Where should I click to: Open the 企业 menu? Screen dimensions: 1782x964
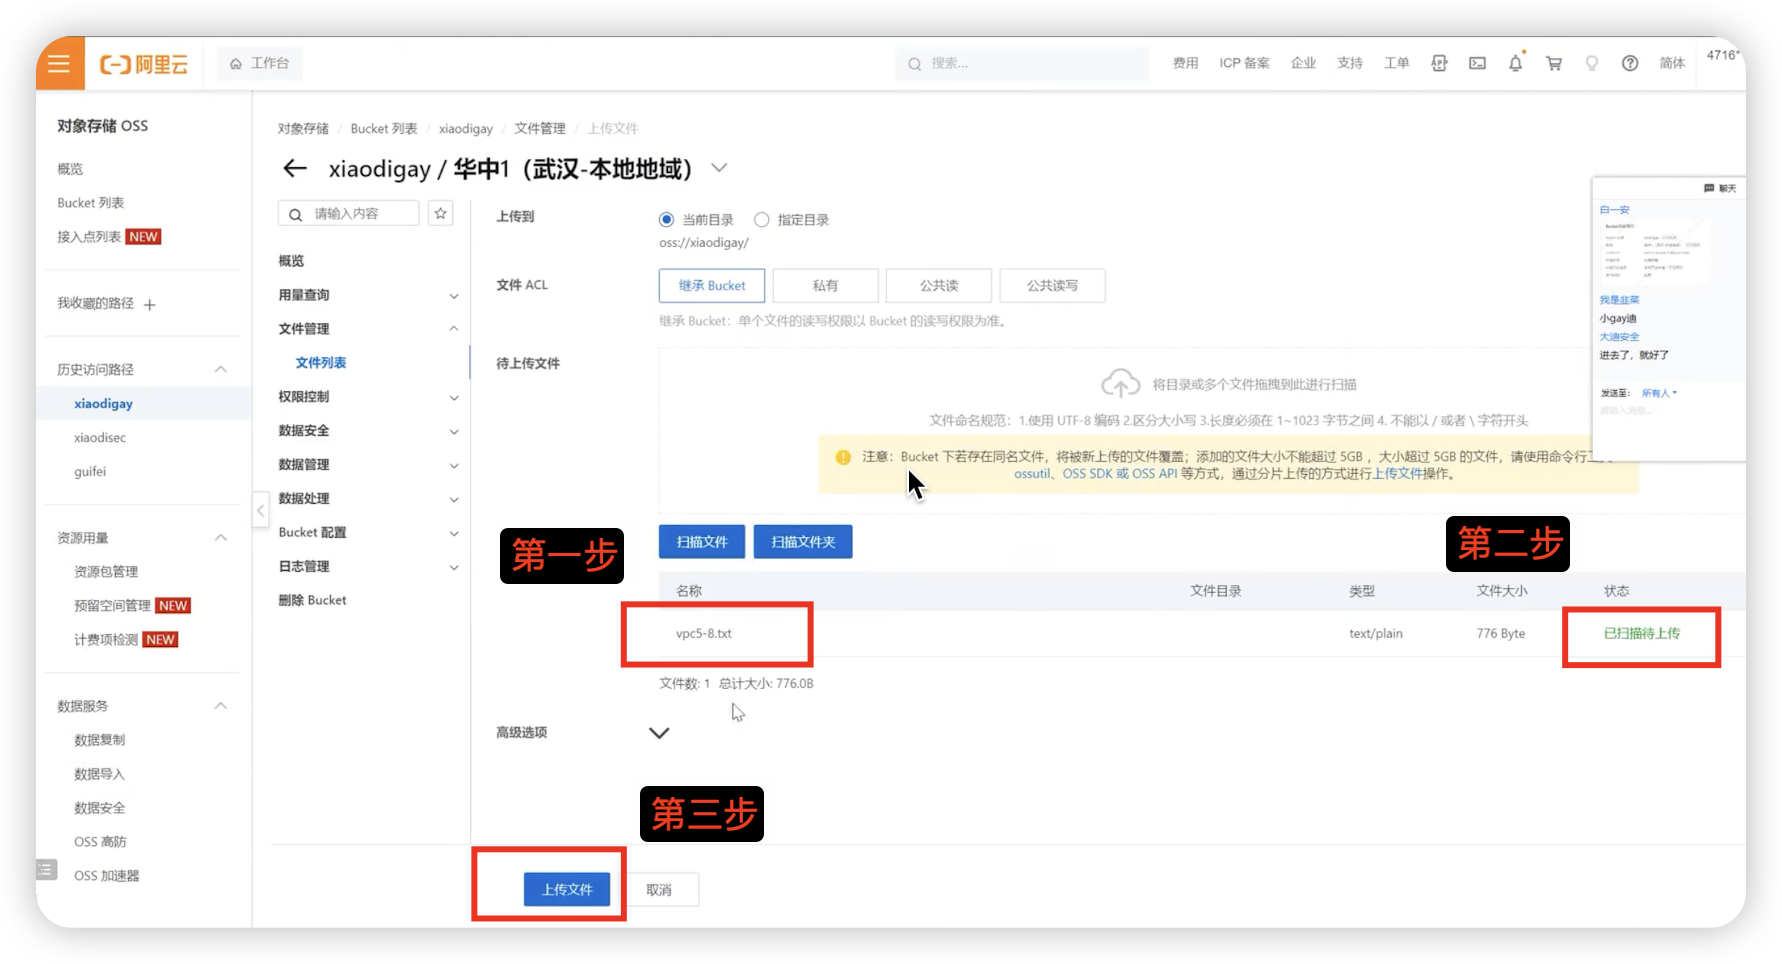pyautogui.click(x=1303, y=63)
